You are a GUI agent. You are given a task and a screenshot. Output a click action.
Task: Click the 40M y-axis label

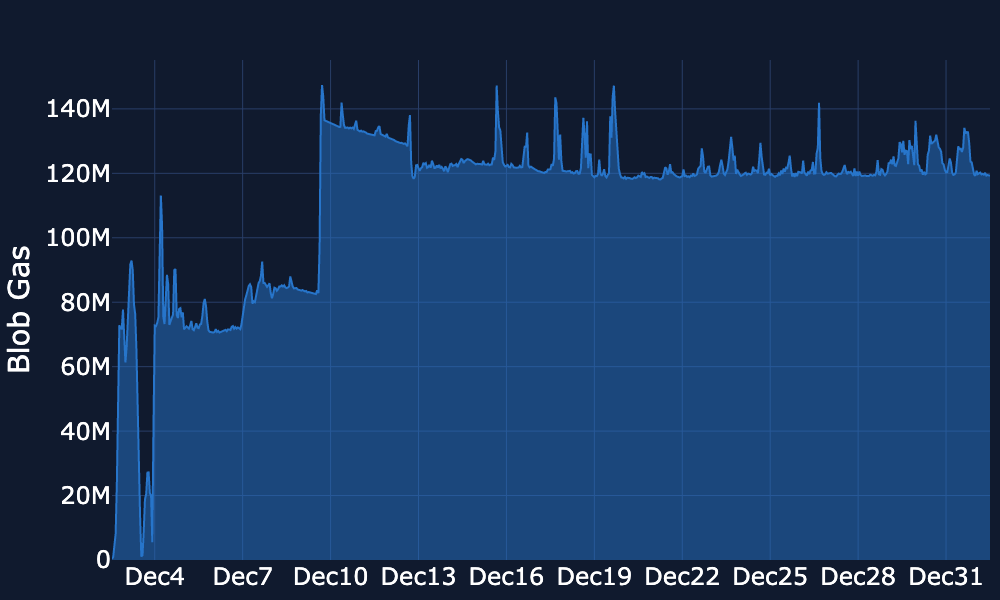pos(85,431)
